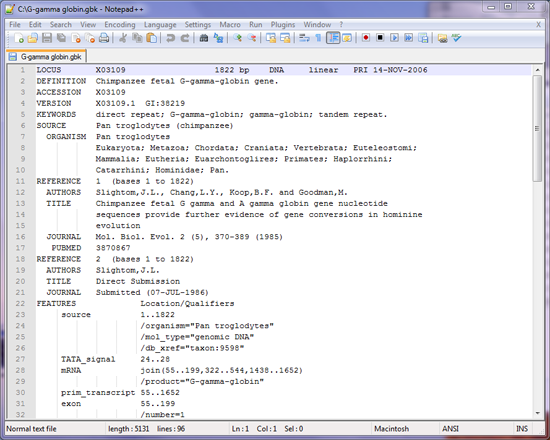Toggle the Show All Characters pilcrow button
This screenshot has width=550, height=440.
coord(318,38)
